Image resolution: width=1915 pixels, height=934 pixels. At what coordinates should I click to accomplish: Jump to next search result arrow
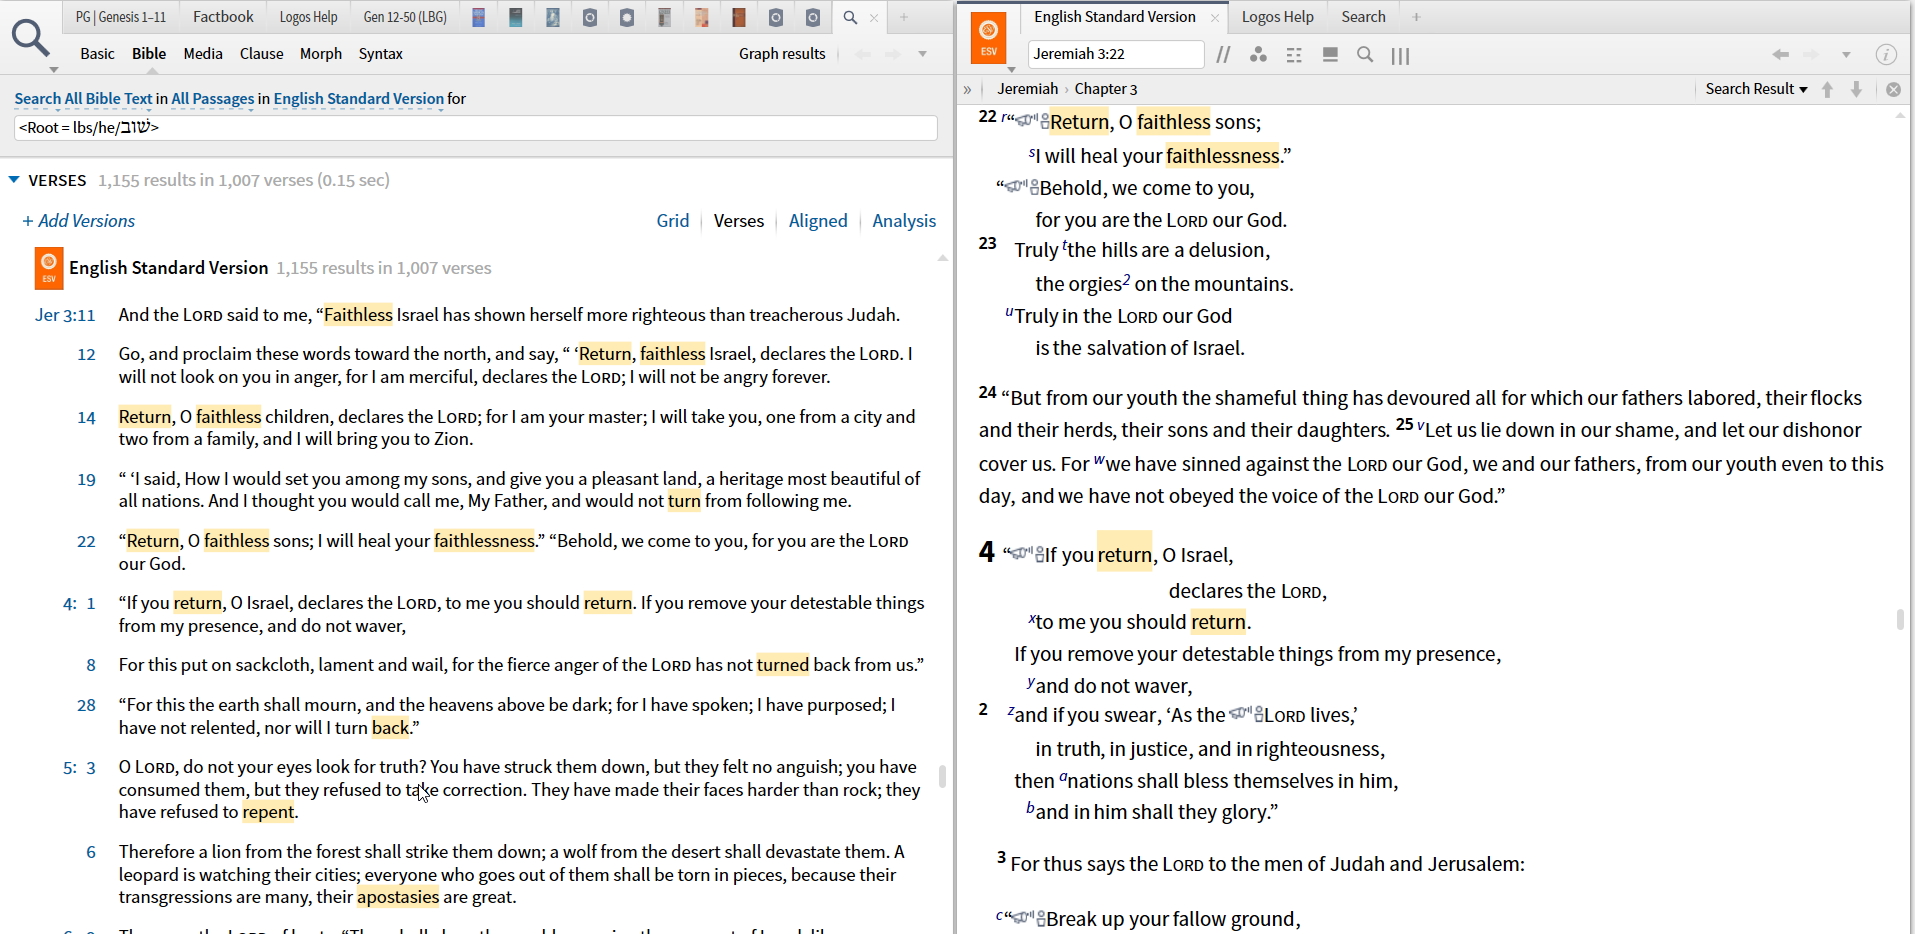[x=1856, y=89]
